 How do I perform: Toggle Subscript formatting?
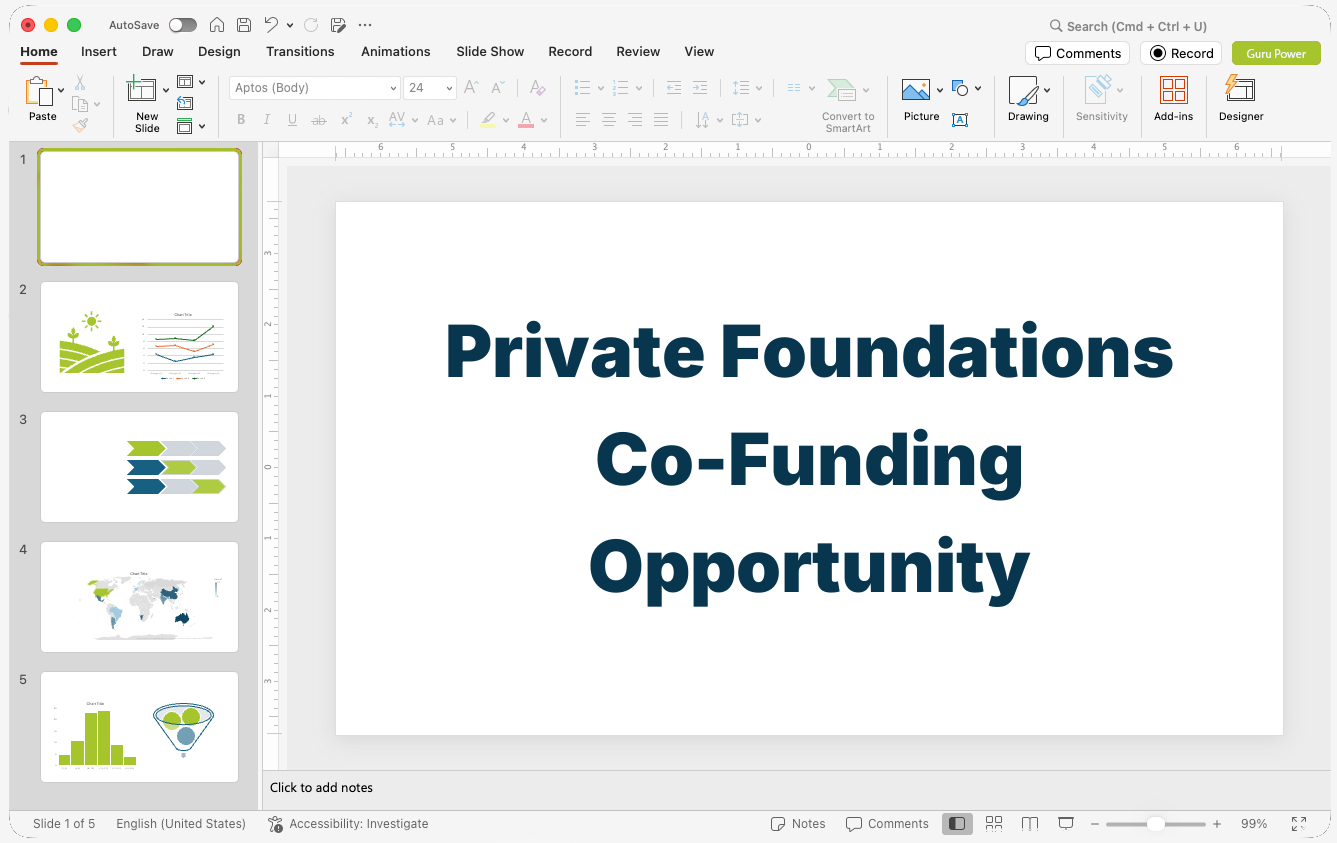coord(372,120)
